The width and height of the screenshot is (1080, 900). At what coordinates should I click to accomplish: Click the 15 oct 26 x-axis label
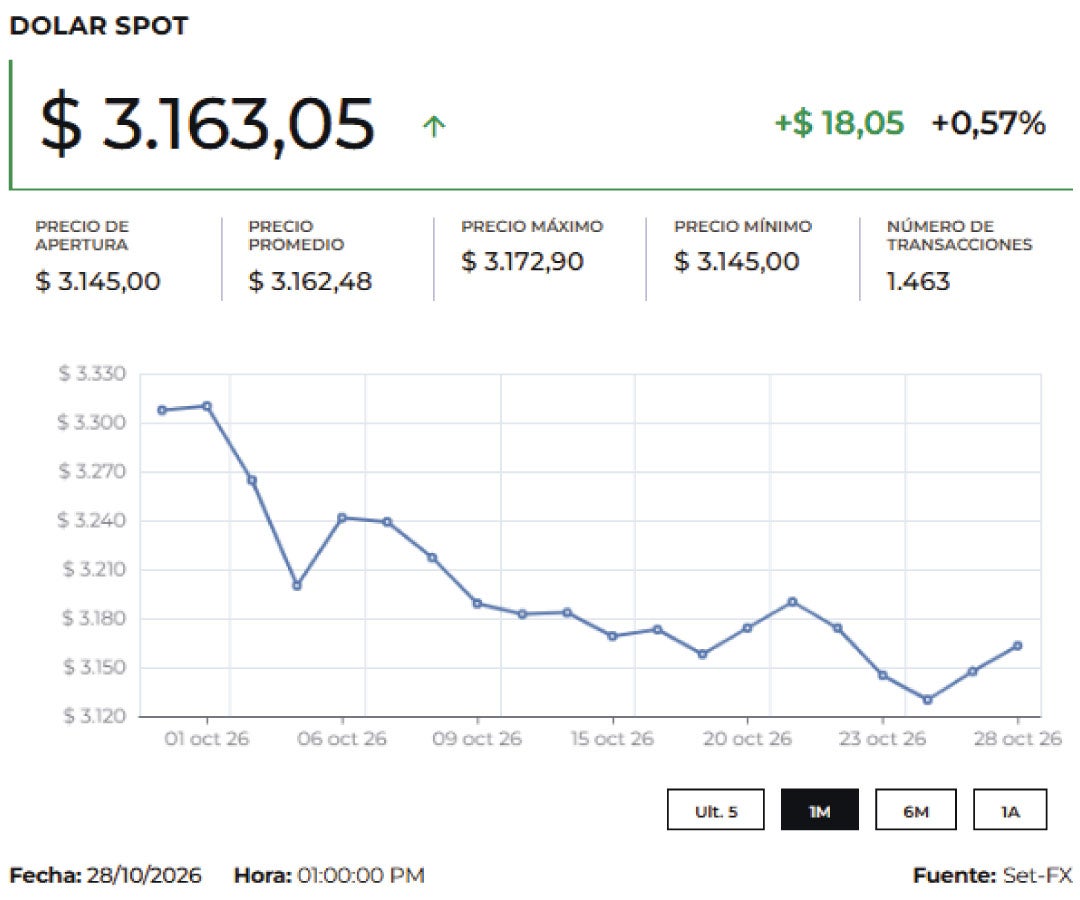[x=612, y=739]
